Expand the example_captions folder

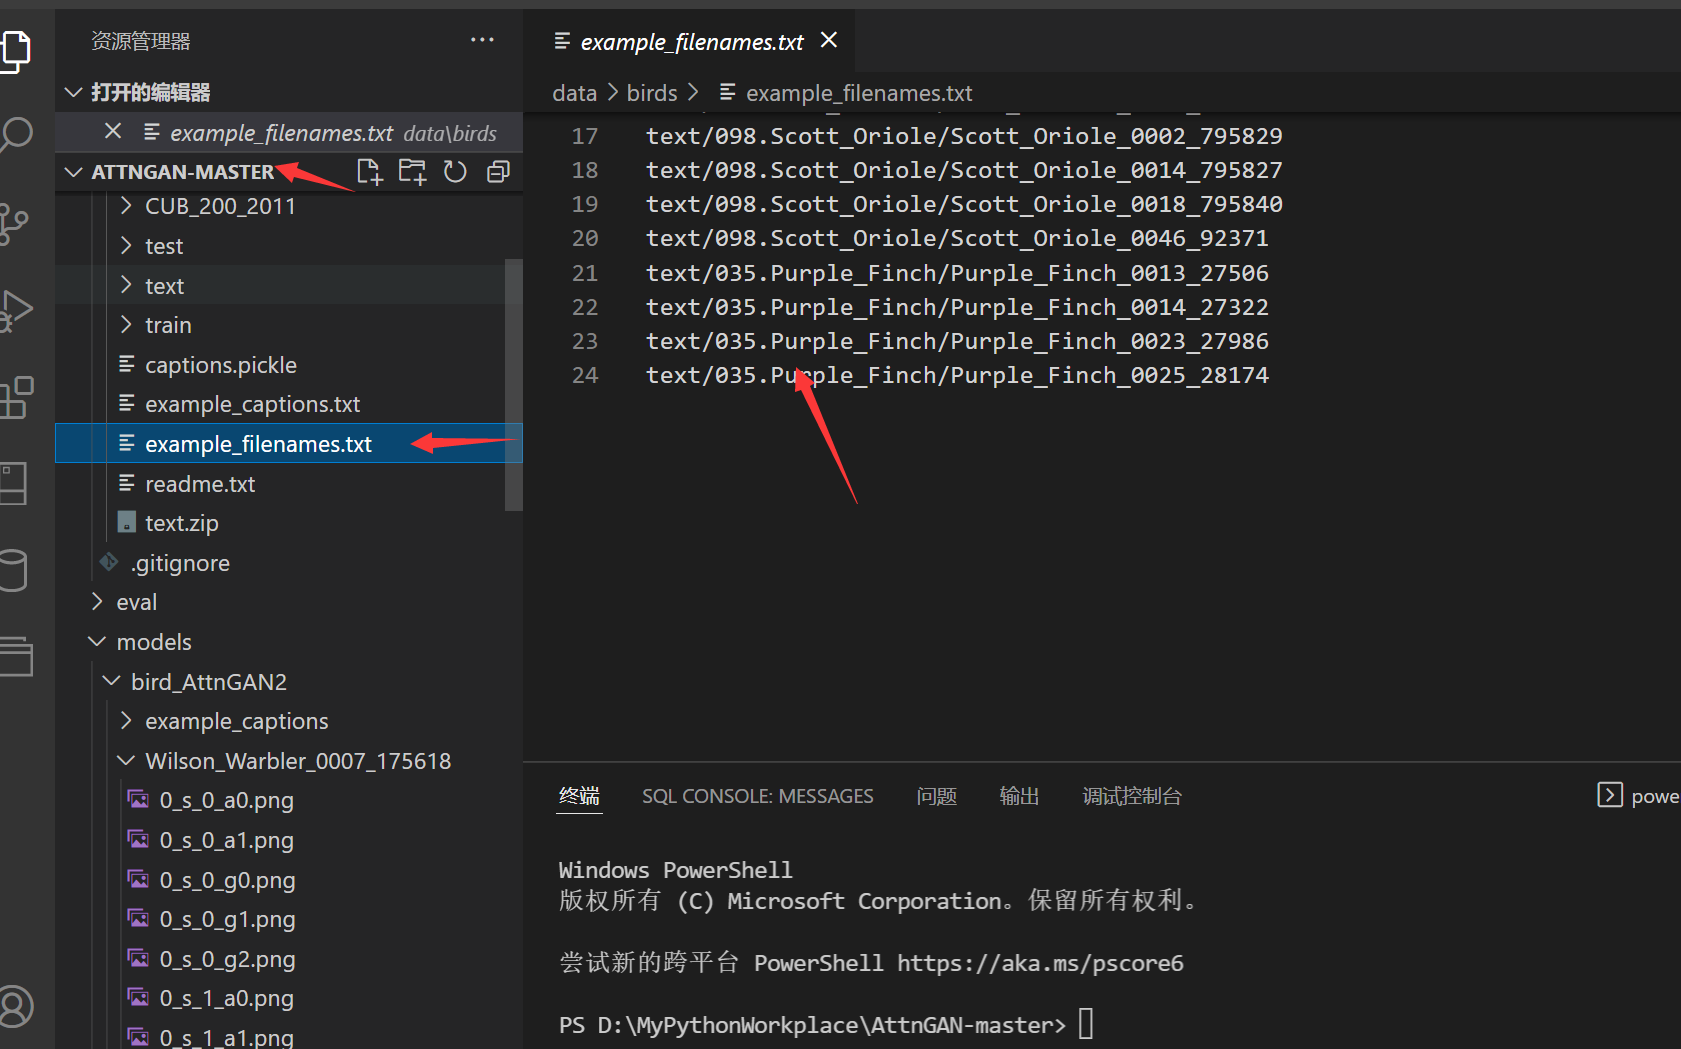click(x=126, y=721)
